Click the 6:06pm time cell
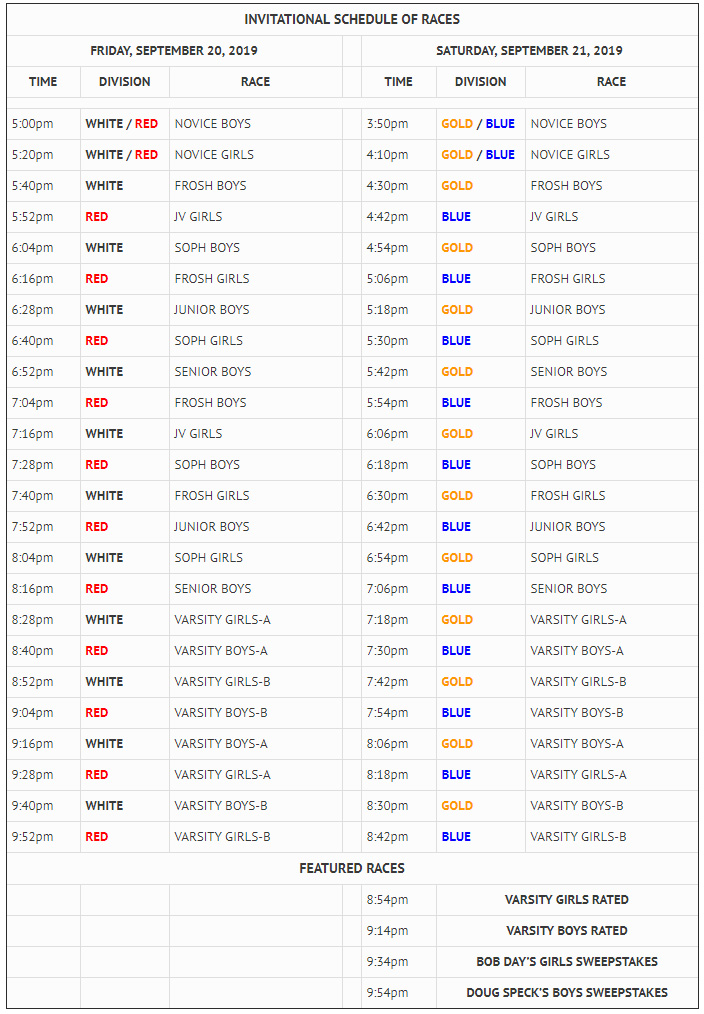 point(399,434)
